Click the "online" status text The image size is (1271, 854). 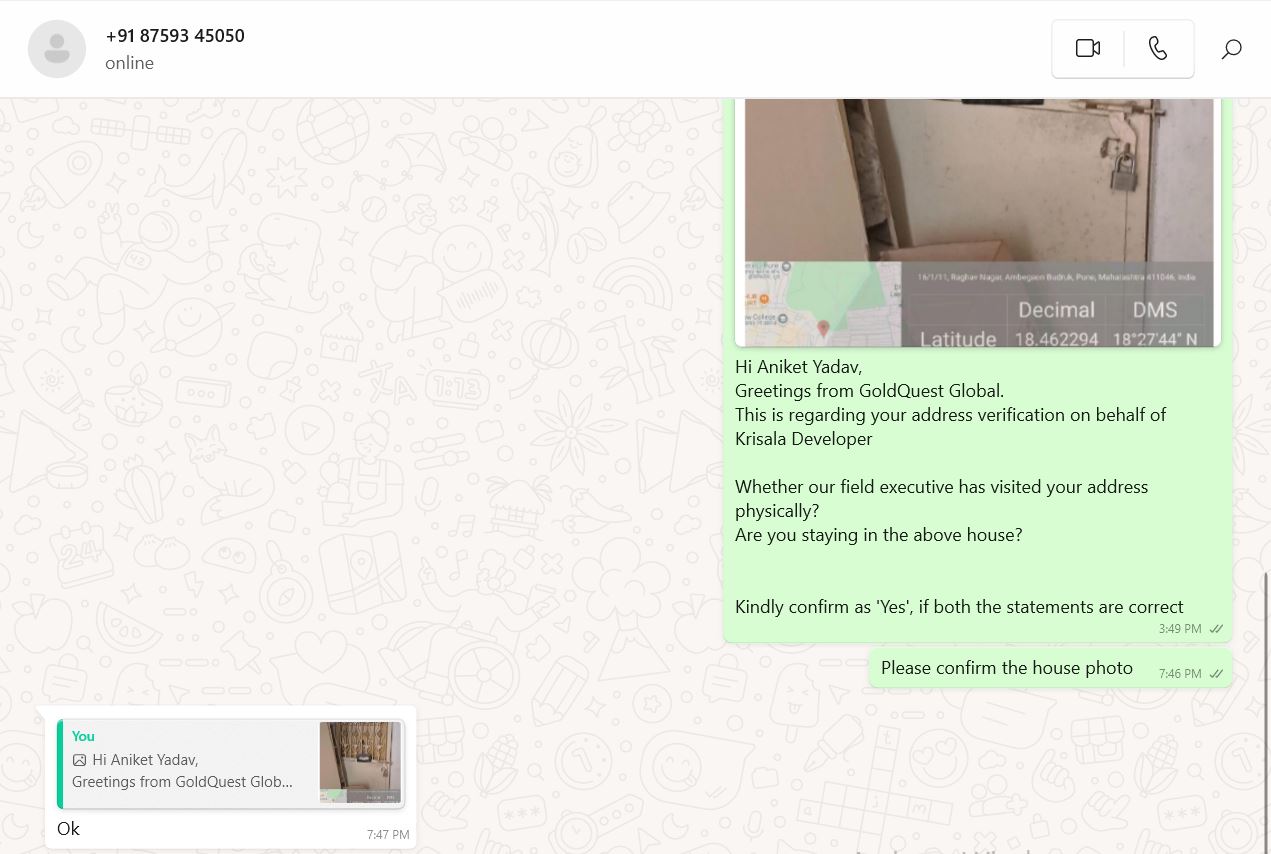pos(129,63)
